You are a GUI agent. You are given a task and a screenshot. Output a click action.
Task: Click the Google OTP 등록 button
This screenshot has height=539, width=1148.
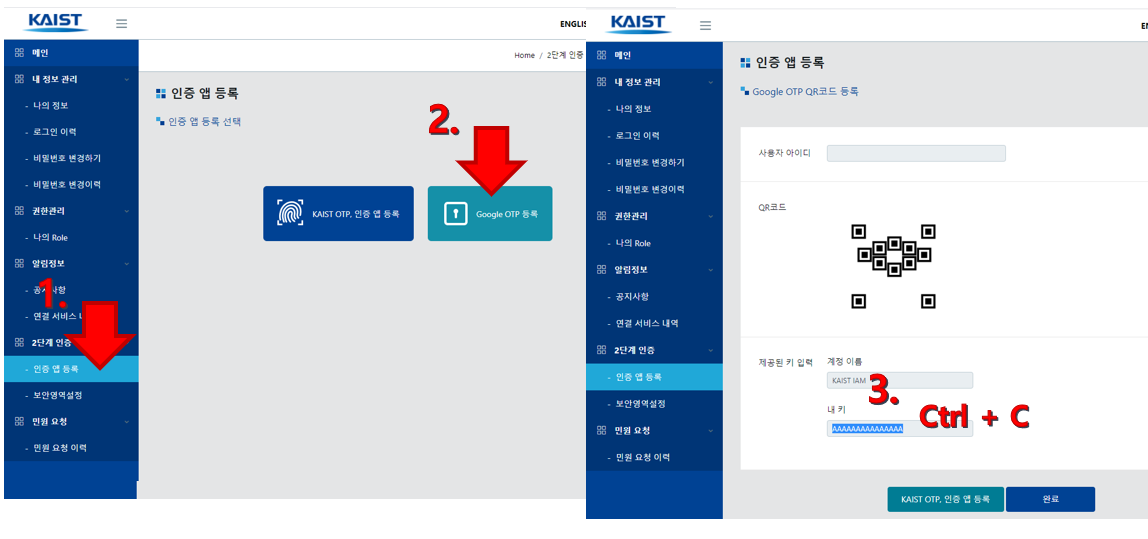490,213
